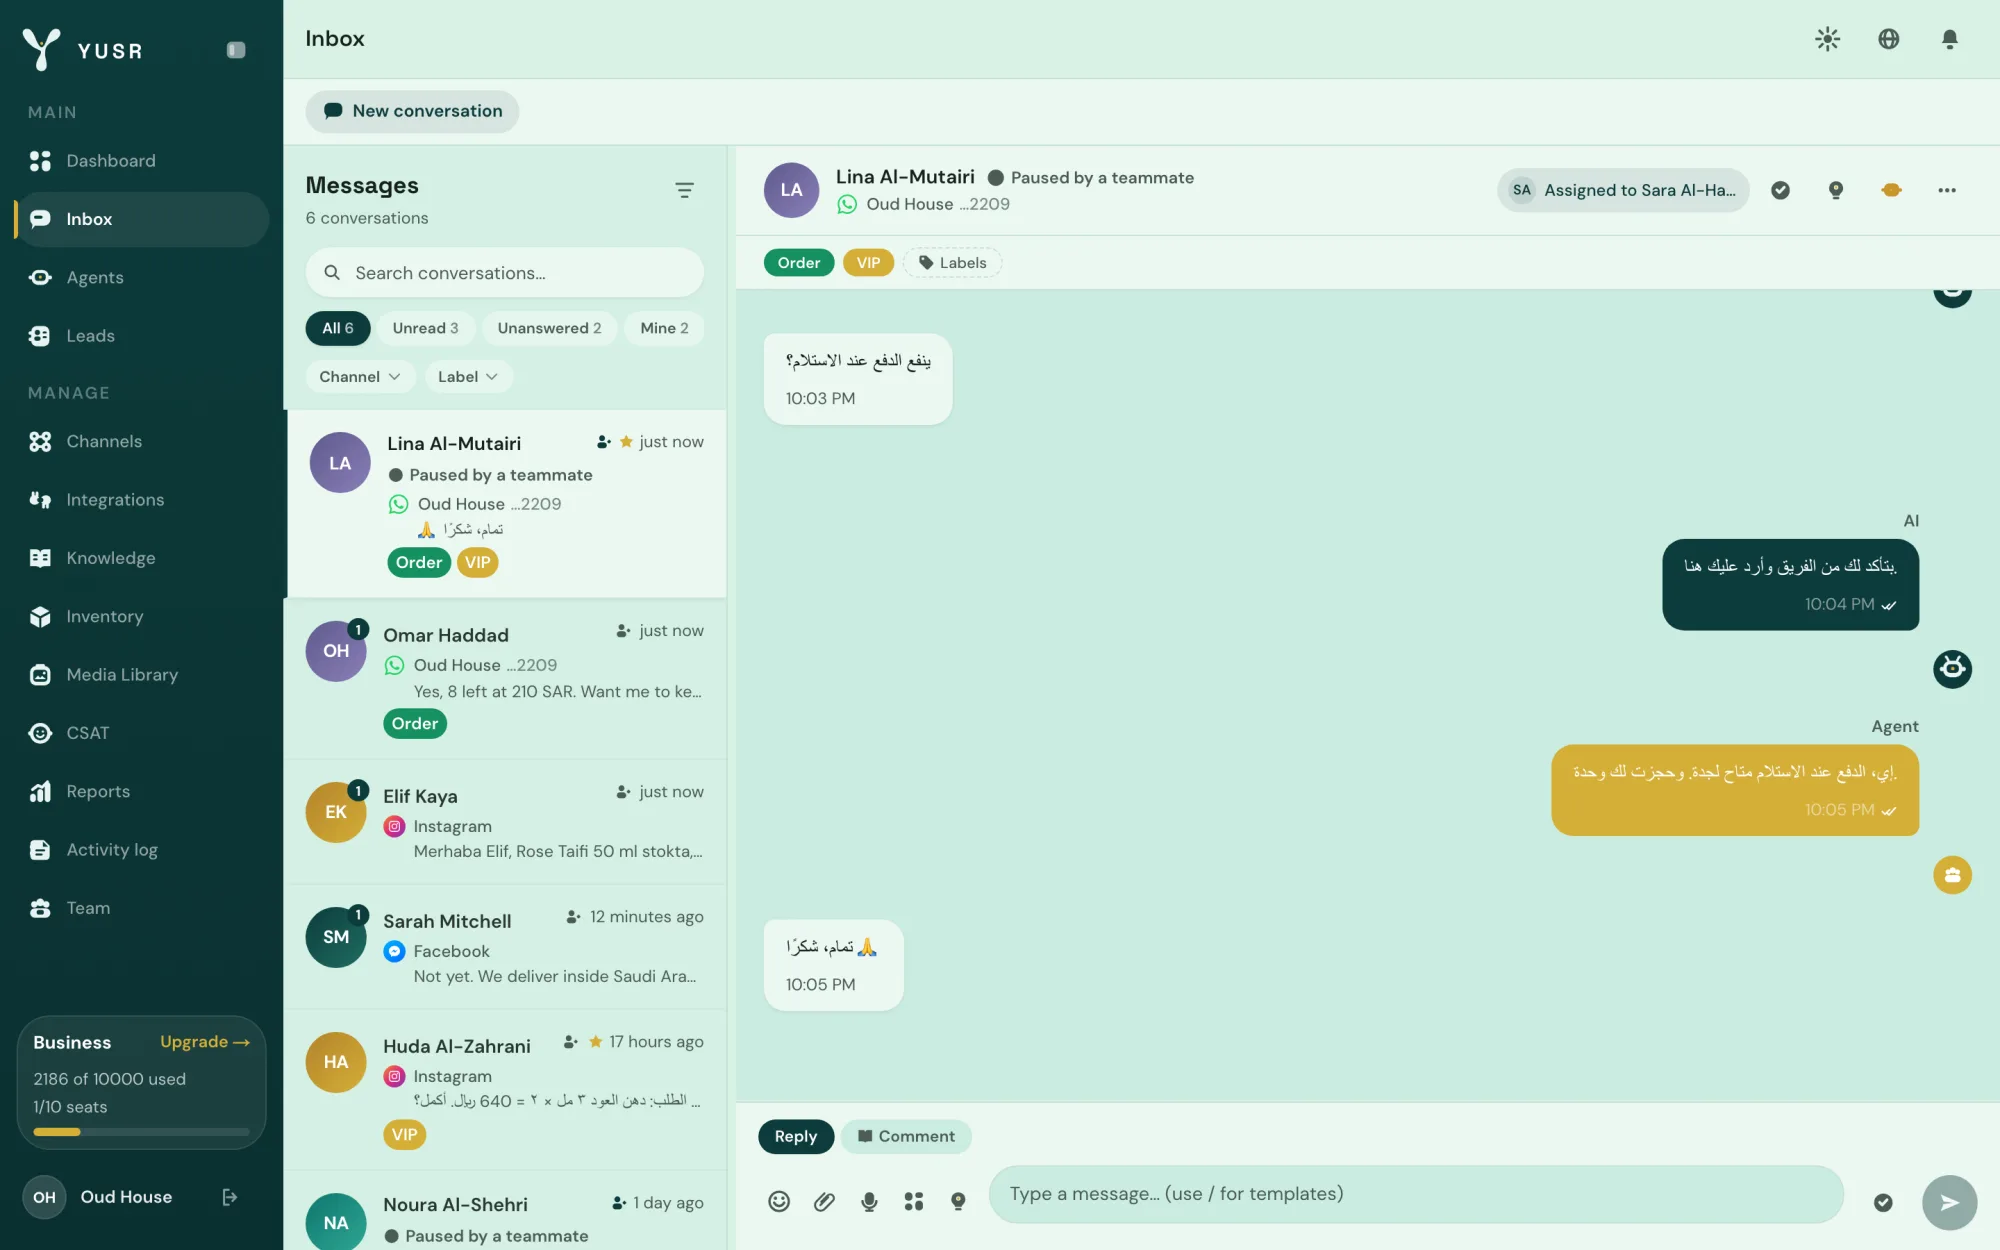The height and width of the screenshot is (1250, 2000).
Task: Click resolve checkmark beside message input
Action: click(1883, 1202)
